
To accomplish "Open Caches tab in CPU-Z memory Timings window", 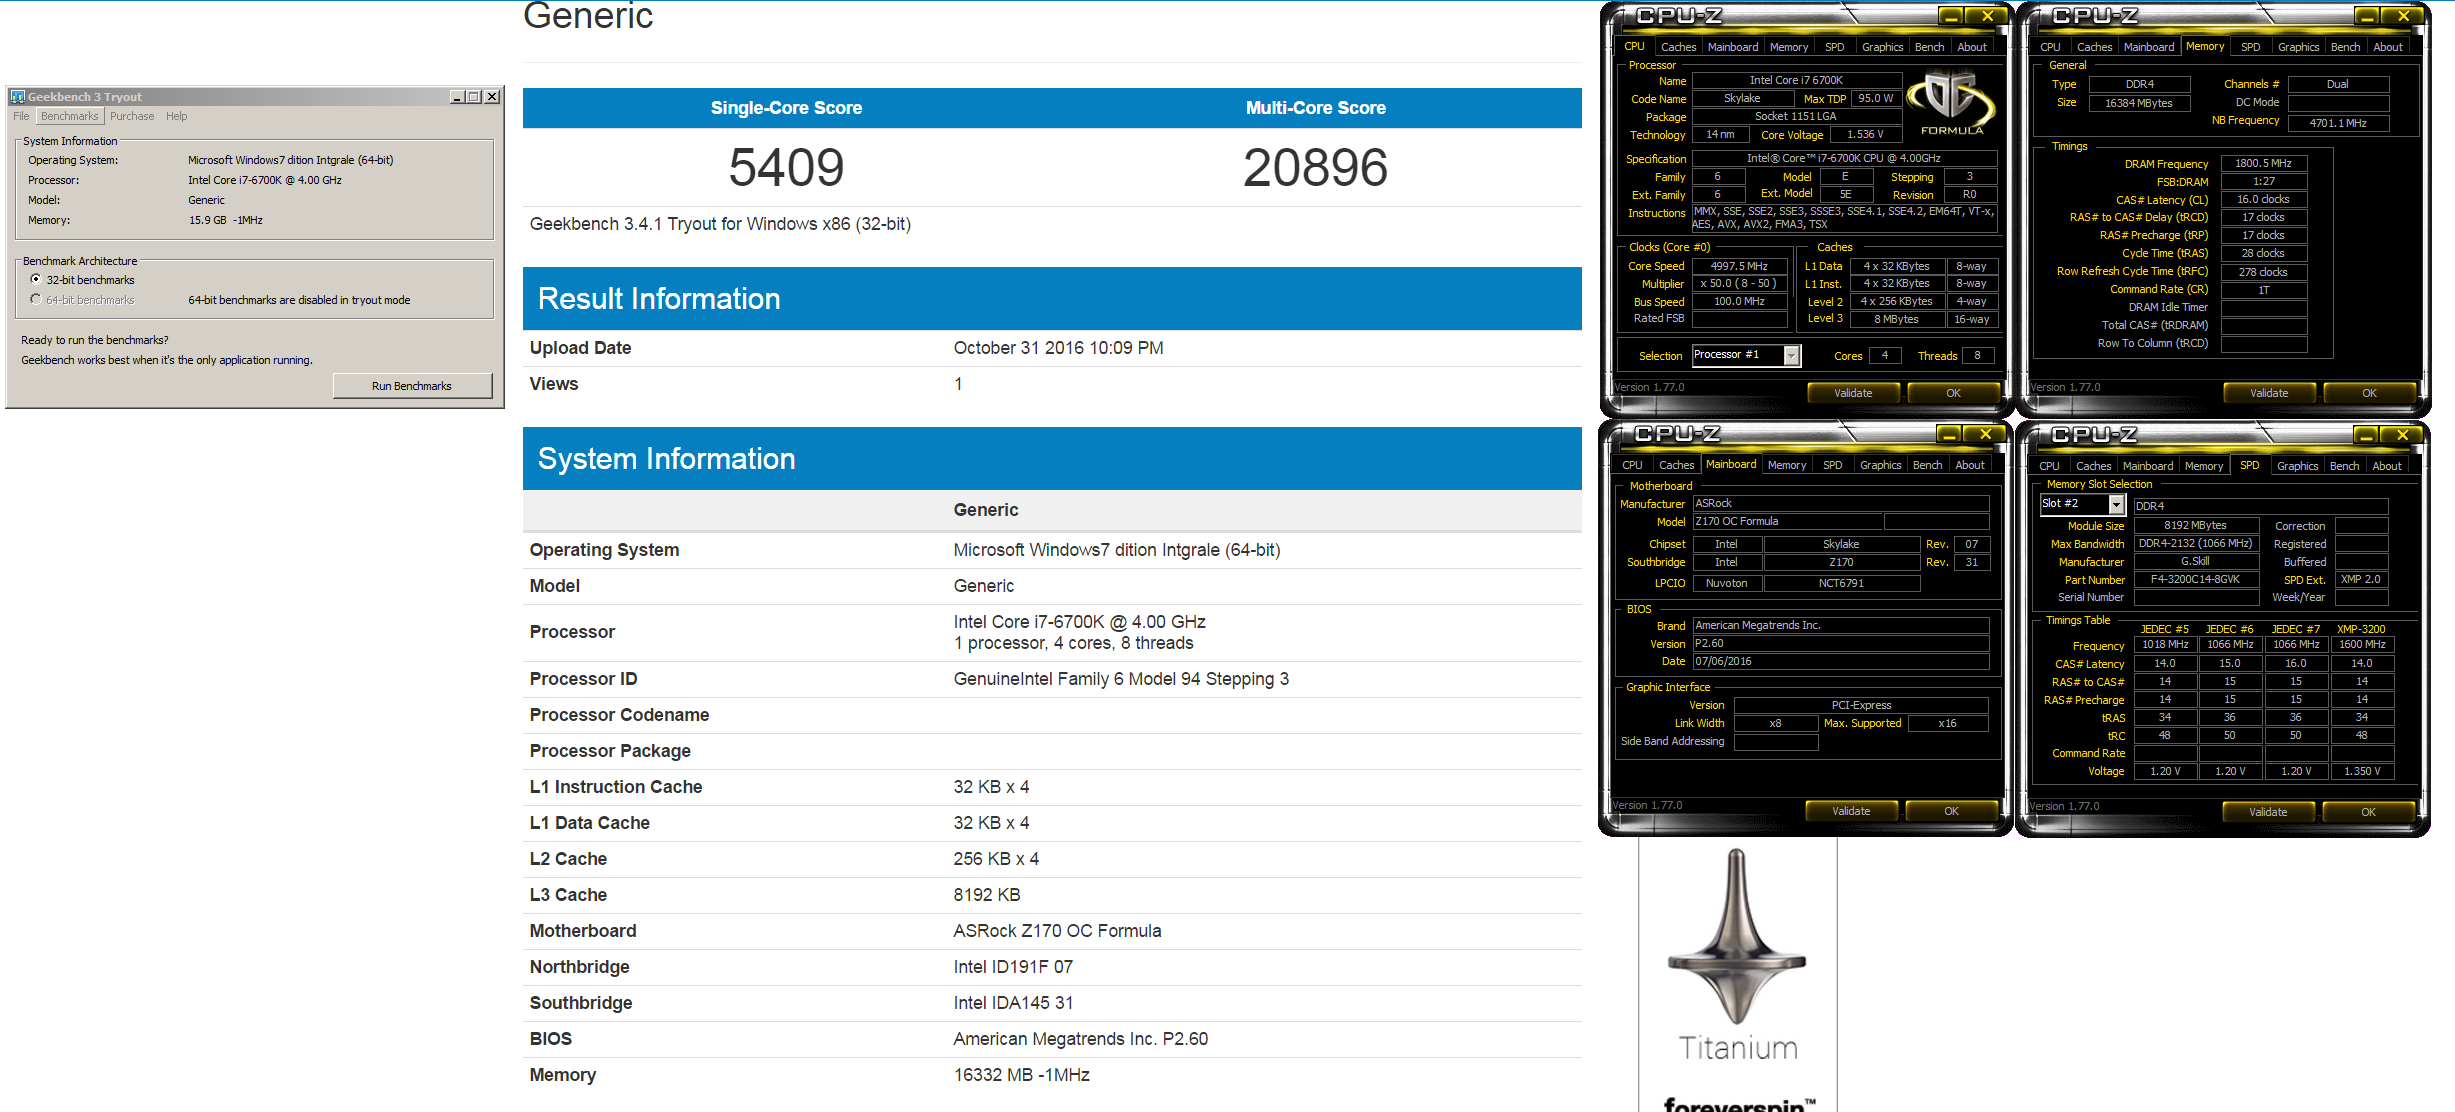I will click(x=2094, y=47).
